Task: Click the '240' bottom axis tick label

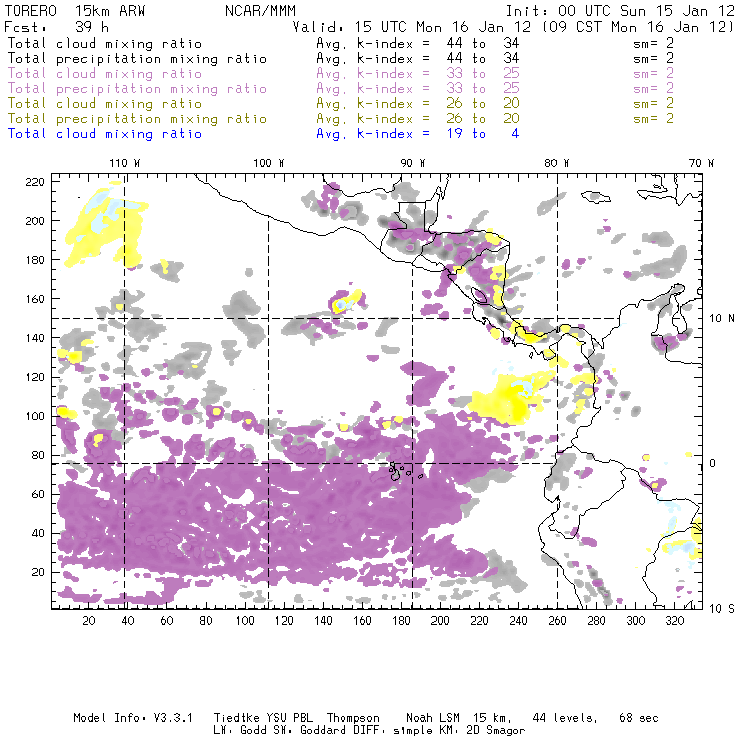Action: coord(518,621)
